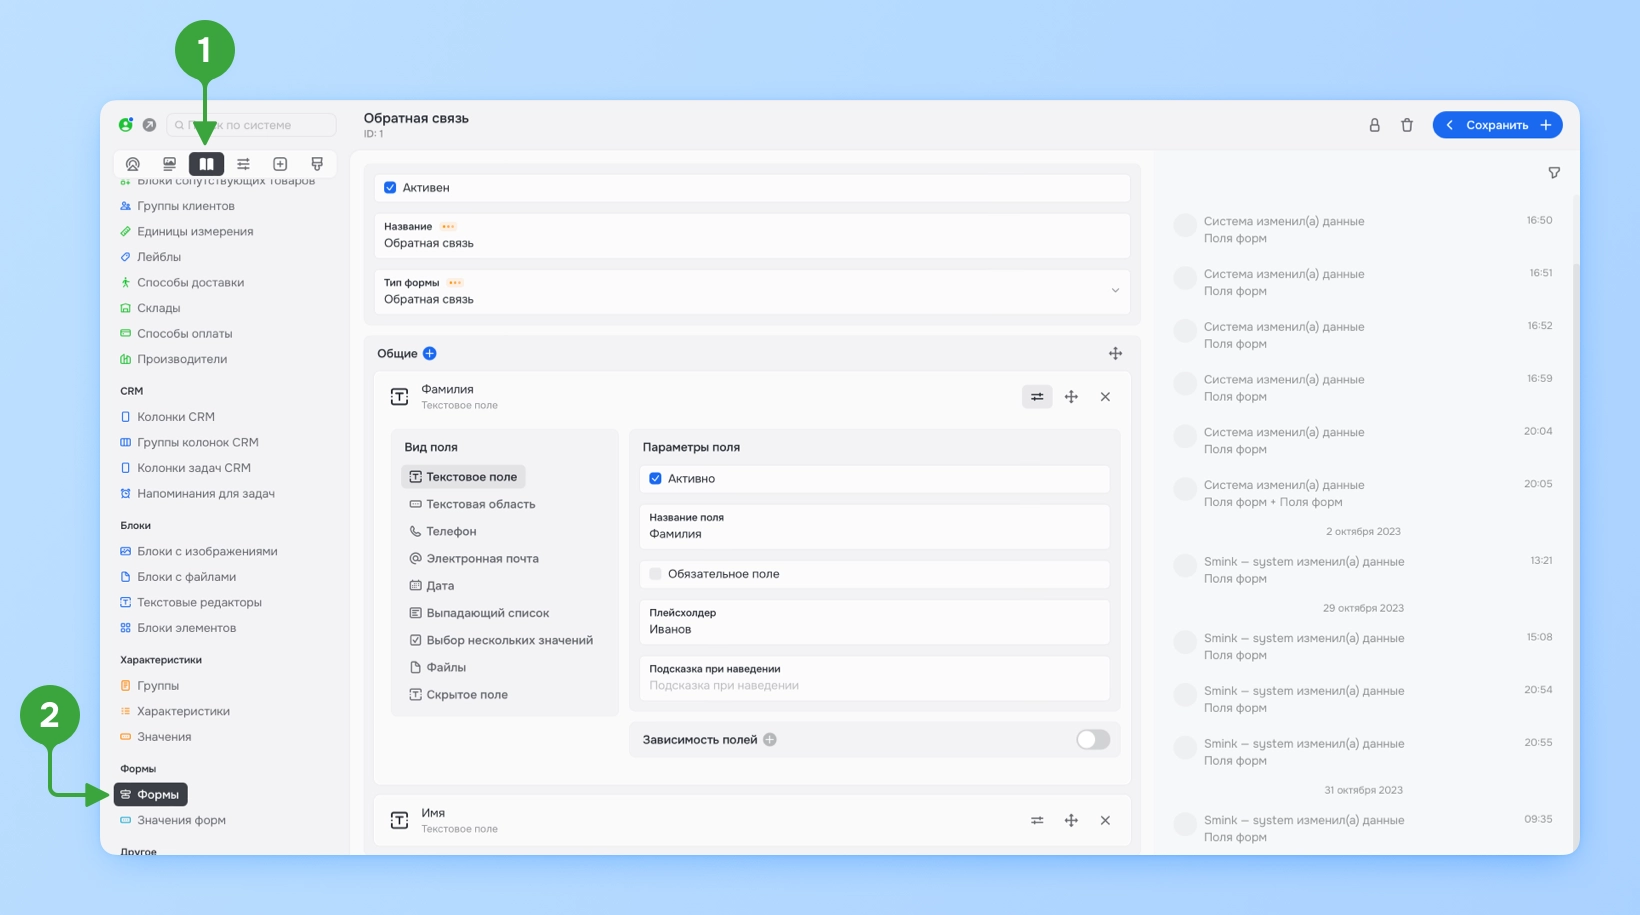Remove the Имя field with X
The height and width of the screenshot is (915, 1640).
1105,820
